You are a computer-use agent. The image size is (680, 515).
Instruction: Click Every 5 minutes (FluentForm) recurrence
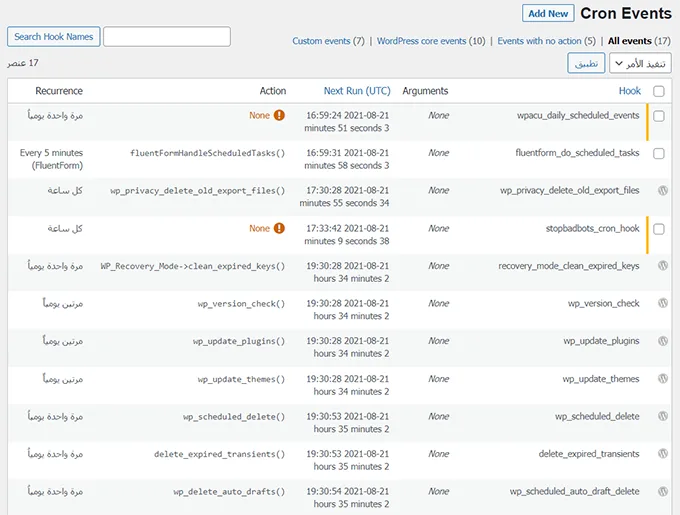(x=51, y=159)
